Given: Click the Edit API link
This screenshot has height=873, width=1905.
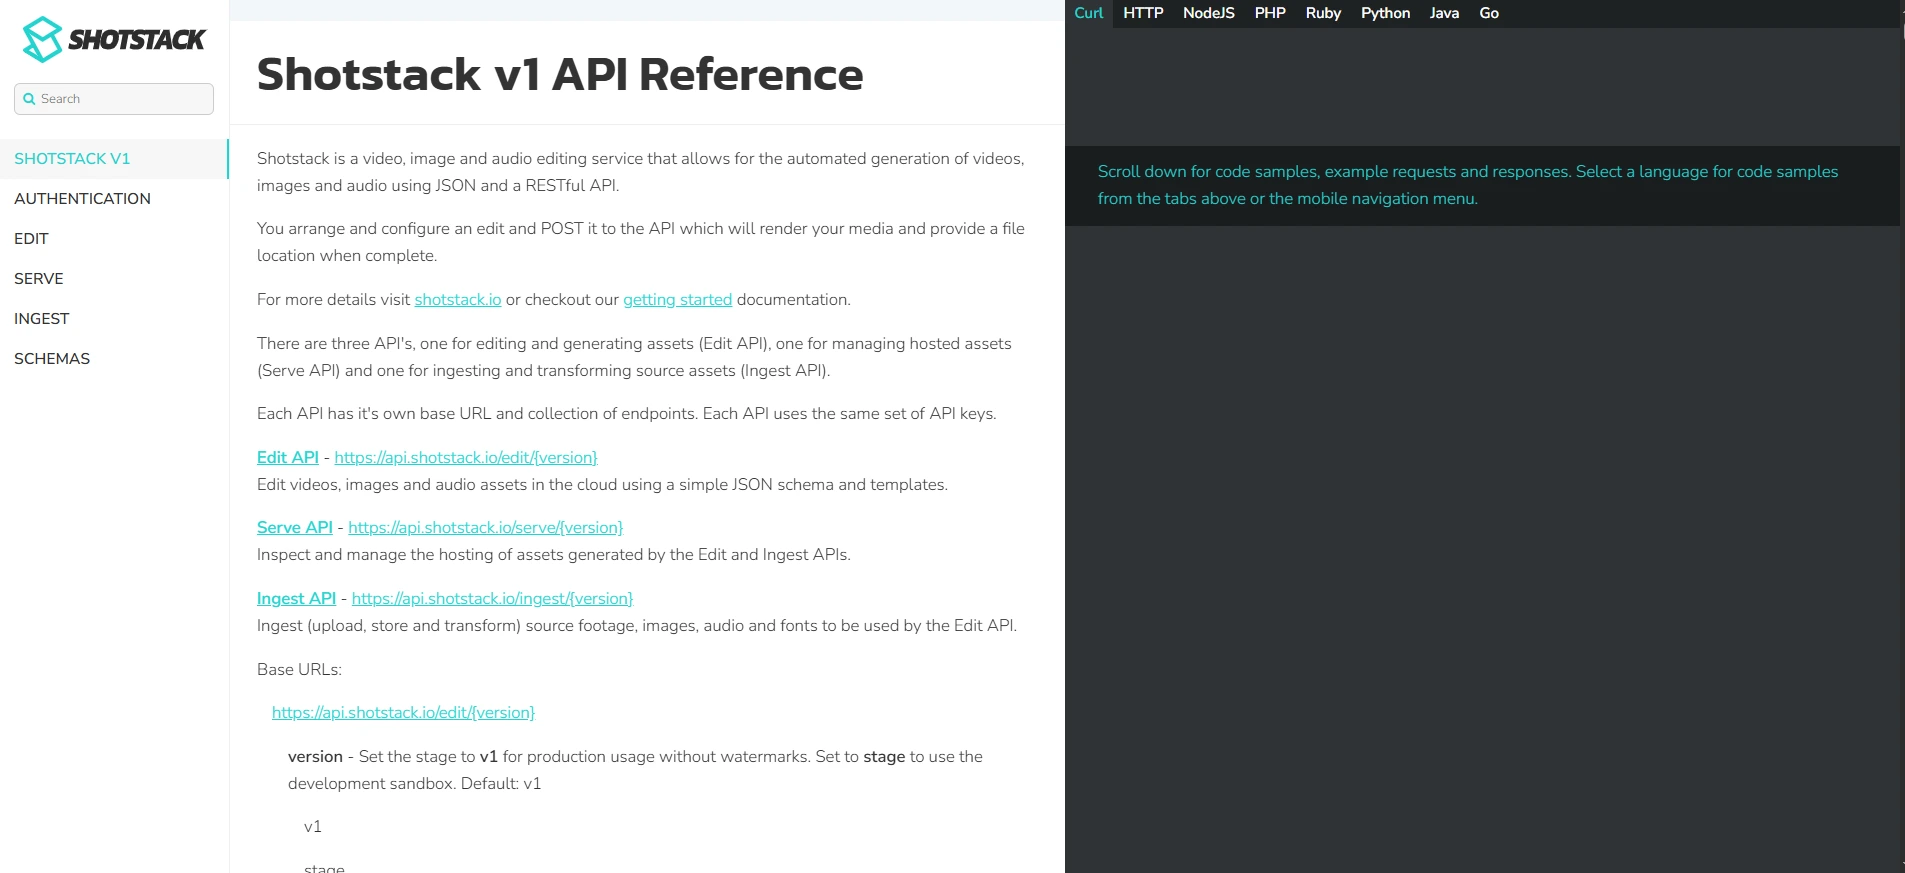Looking at the screenshot, I should [288, 457].
